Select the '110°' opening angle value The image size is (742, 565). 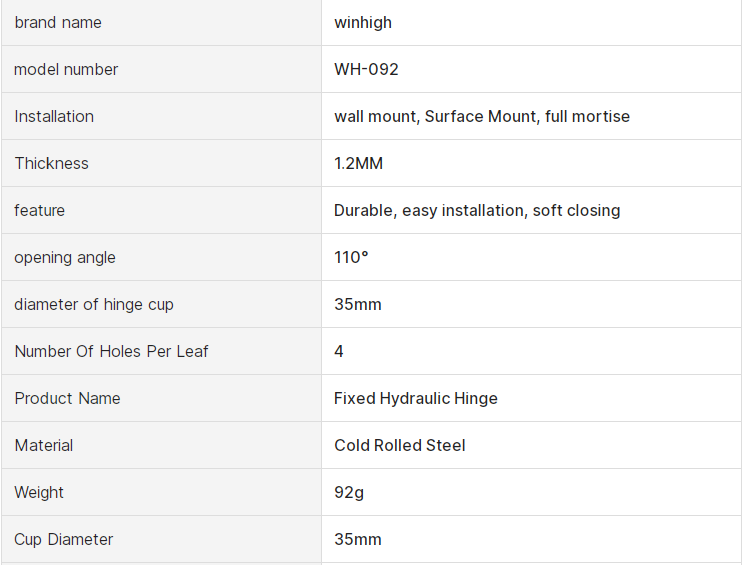click(x=351, y=257)
